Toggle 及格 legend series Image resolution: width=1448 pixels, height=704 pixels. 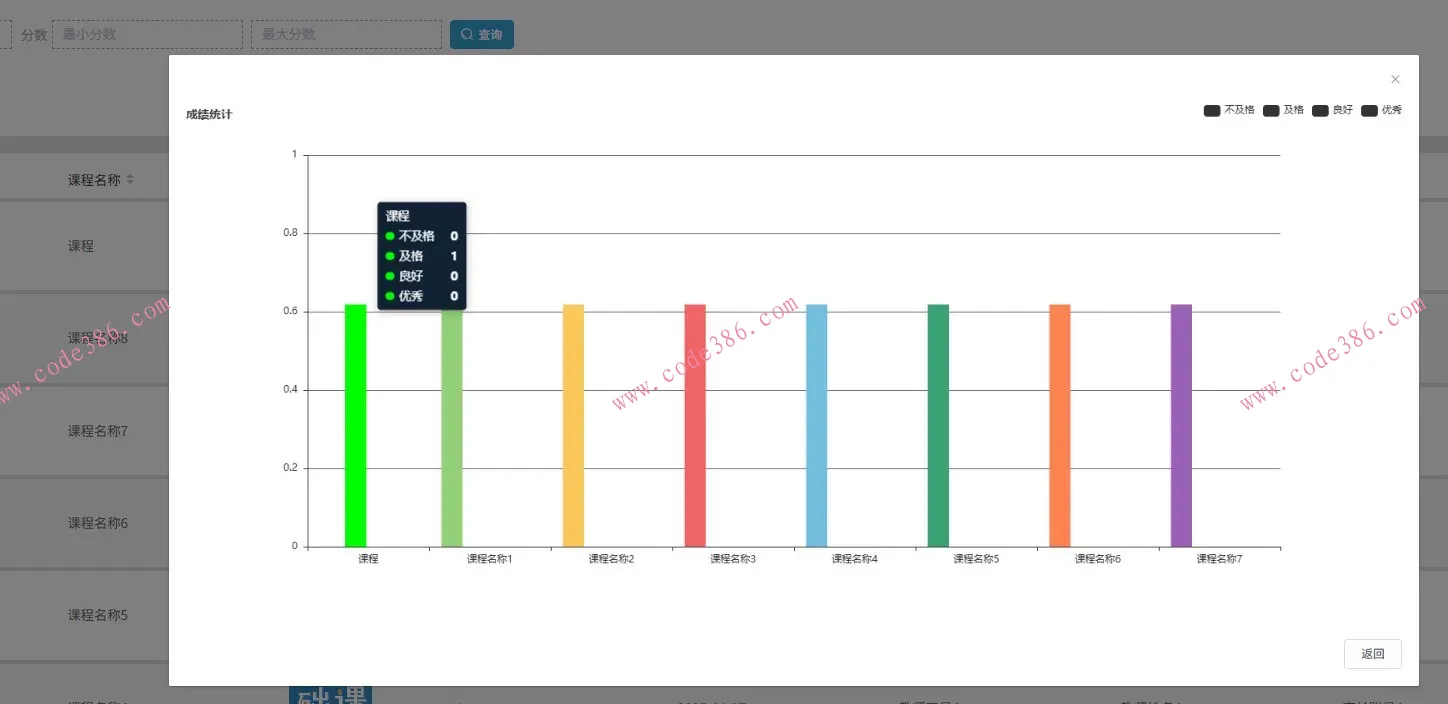pos(1283,110)
